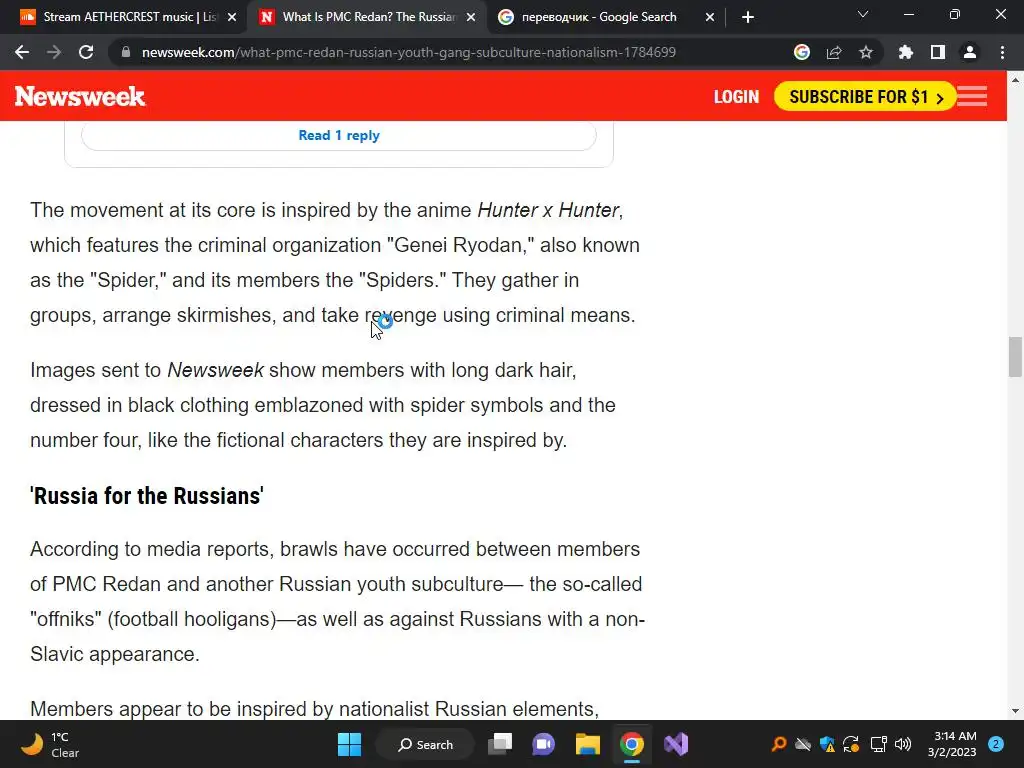
Task: Open Chrome extensions puzzle icon
Action: click(x=906, y=52)
